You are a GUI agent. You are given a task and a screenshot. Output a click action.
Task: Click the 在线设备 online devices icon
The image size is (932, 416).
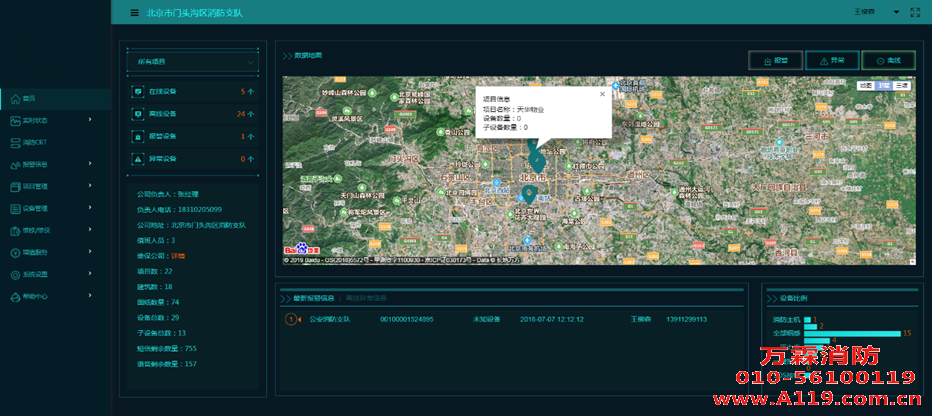point(138,91)
